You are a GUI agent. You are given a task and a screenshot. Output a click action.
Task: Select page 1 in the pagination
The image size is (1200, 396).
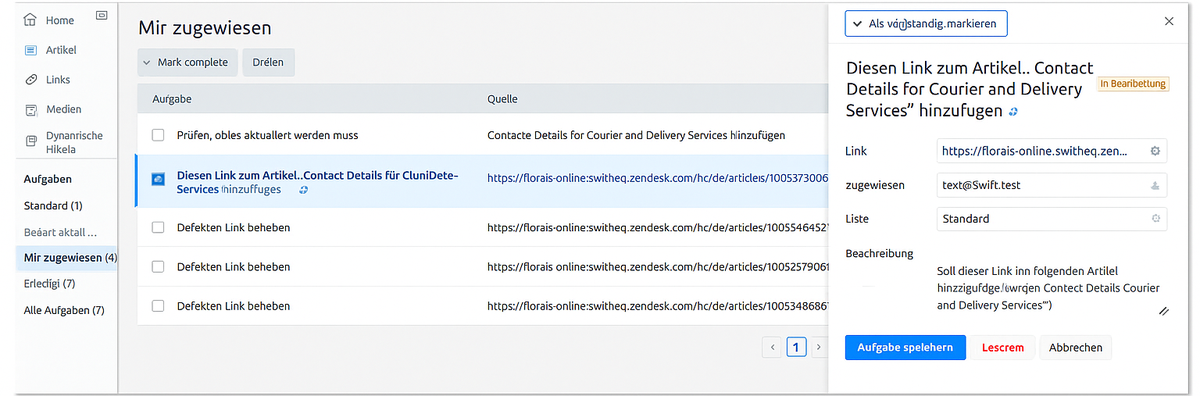click(796, 347)
